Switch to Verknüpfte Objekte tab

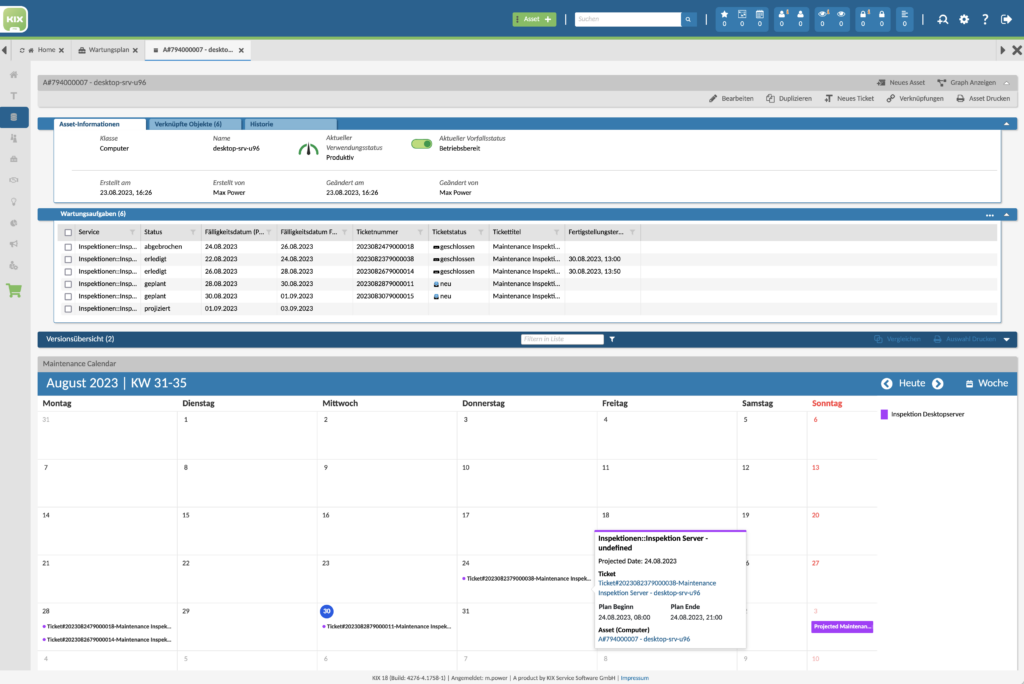188,124
